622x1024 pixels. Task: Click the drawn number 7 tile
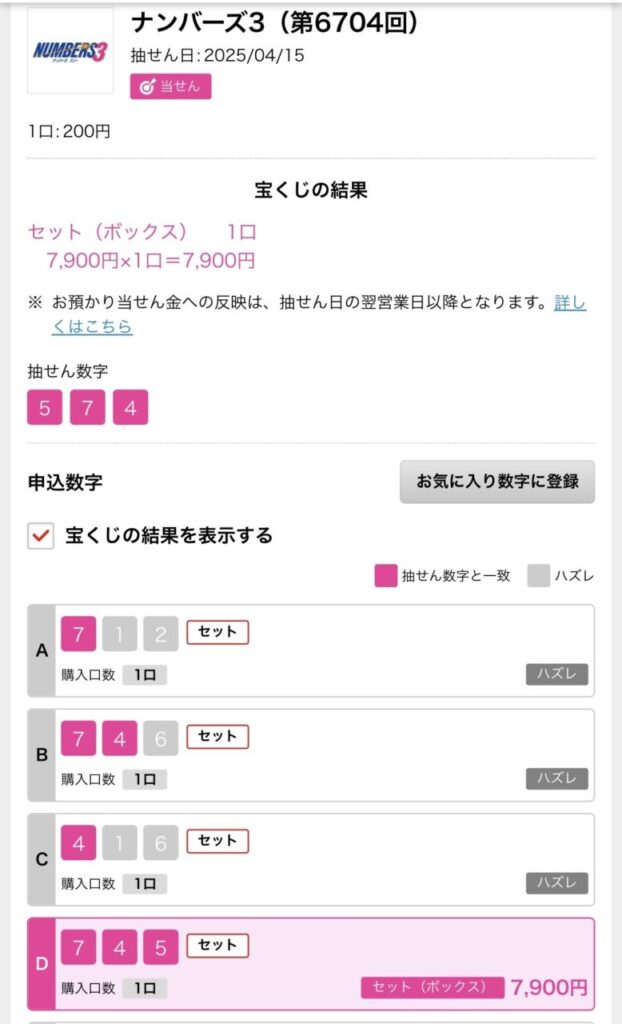(x=87, y=407)
